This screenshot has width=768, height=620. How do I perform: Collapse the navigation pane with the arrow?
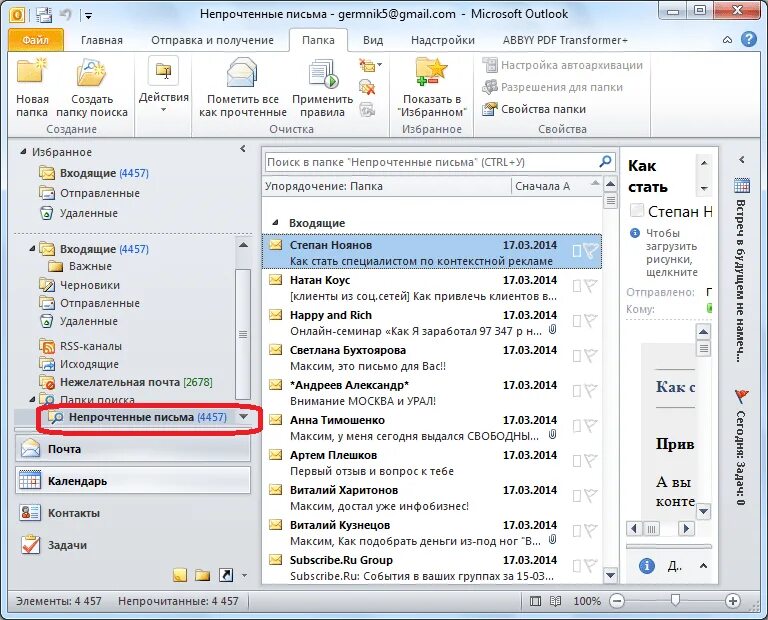[x=243, y=148]
